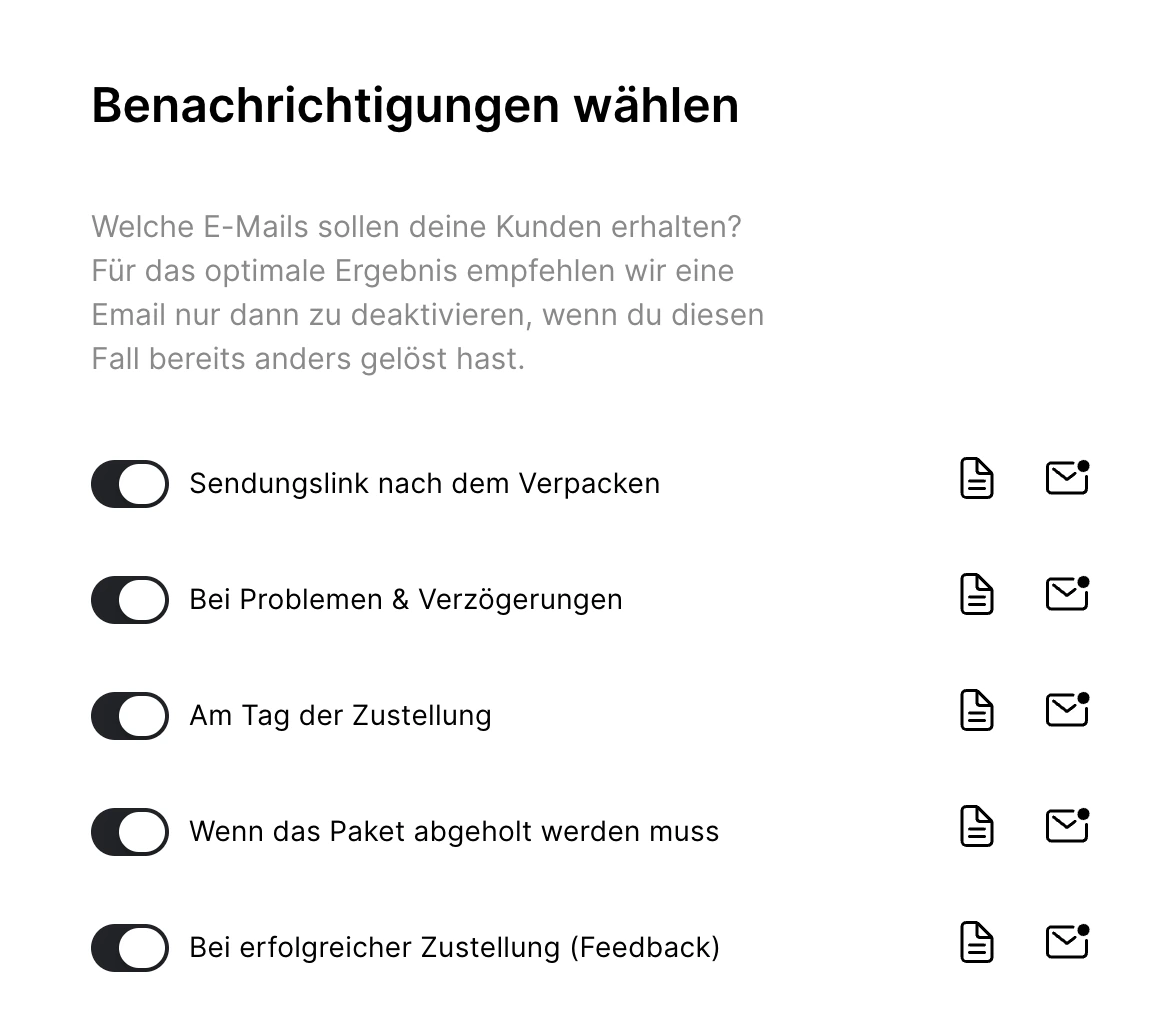Click envelope icon for Bei Problemen & Verzögerungen

point(1067,593)
